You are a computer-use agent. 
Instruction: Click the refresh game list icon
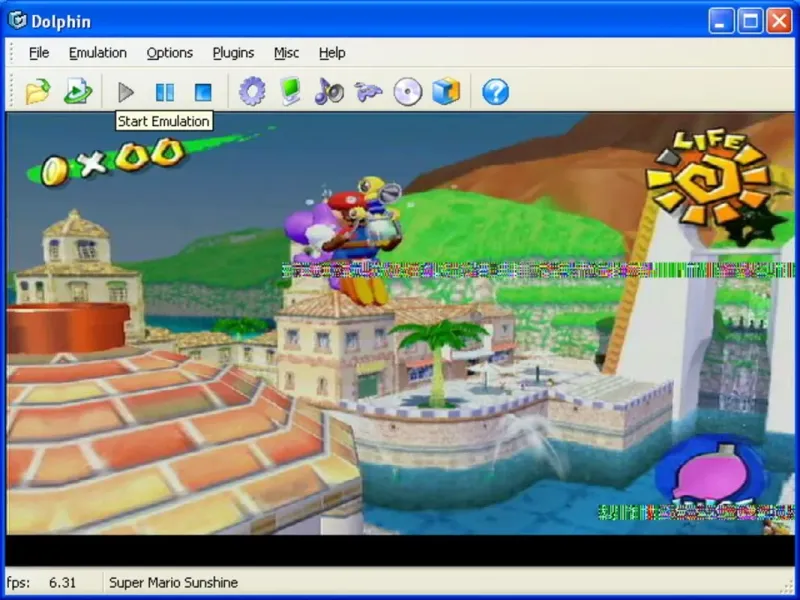tap(78, 92)
